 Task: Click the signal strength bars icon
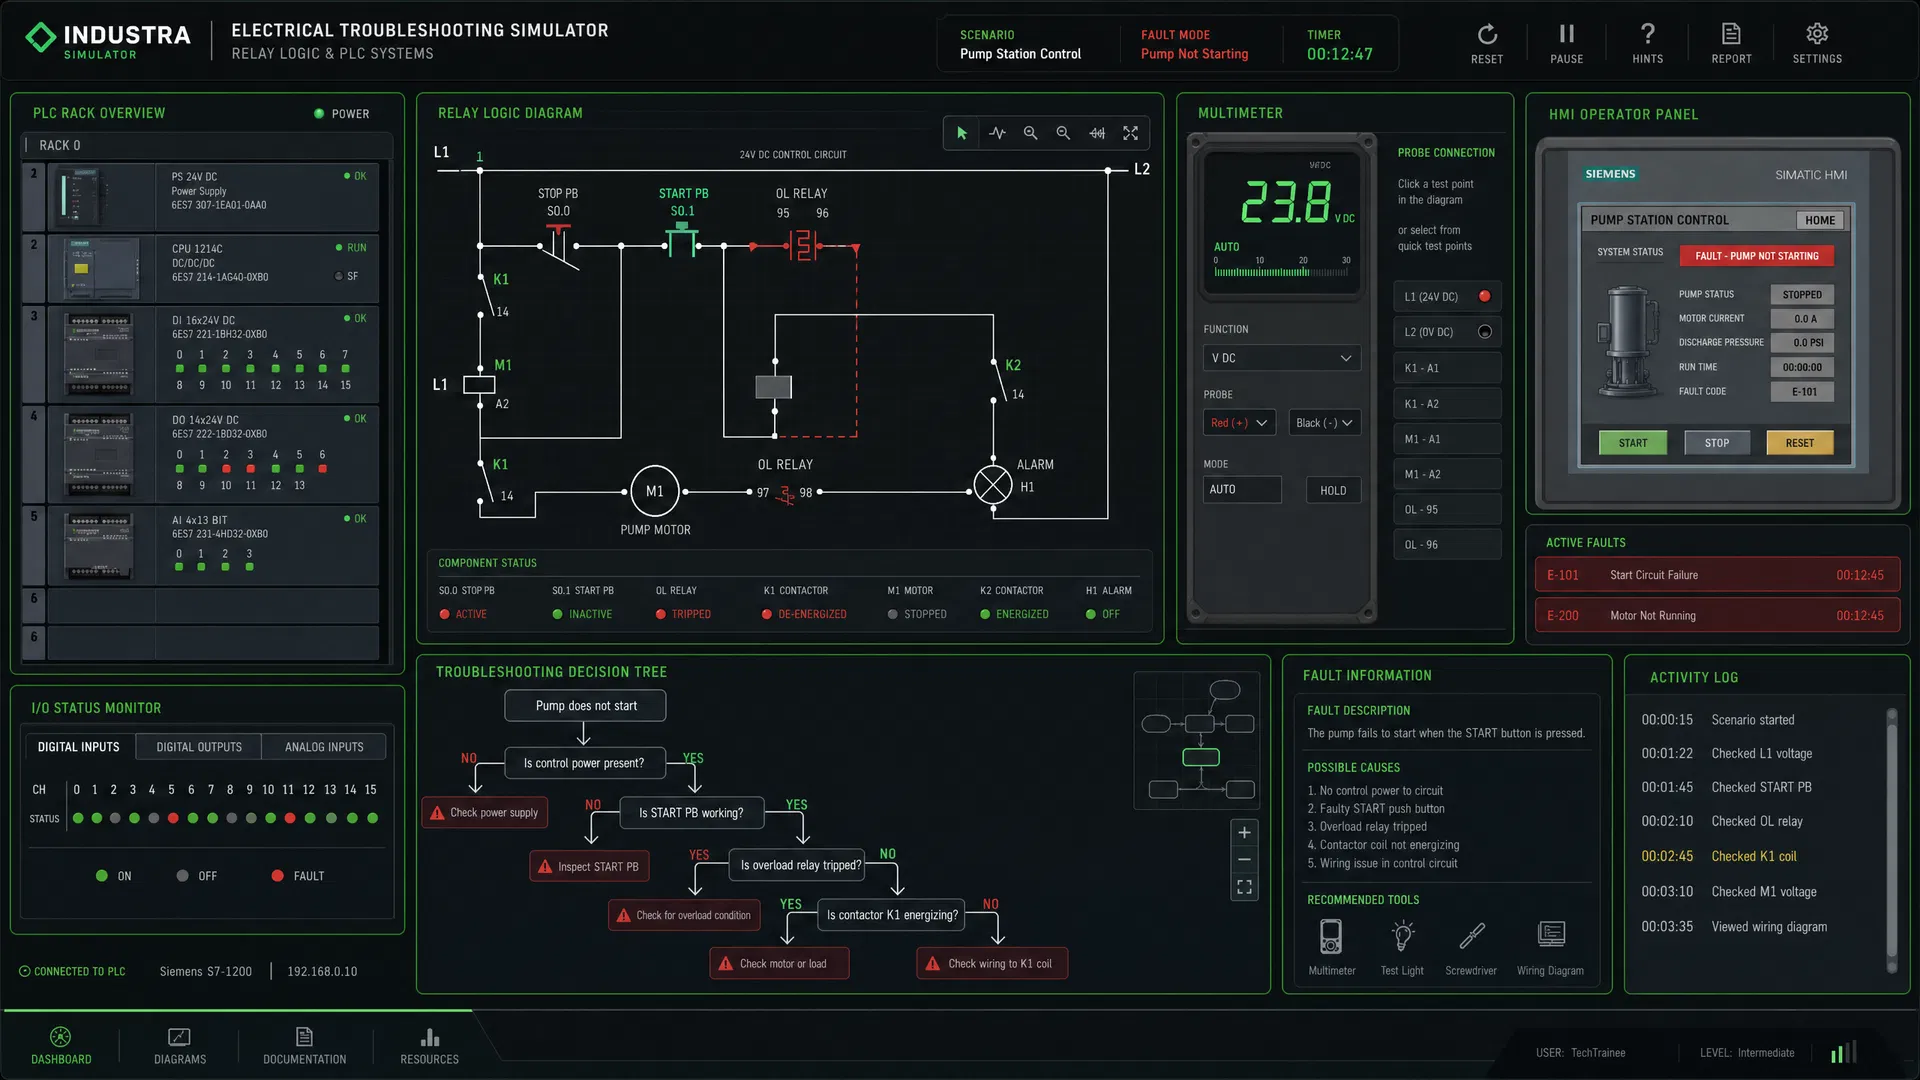[x=1843, y=1052]
